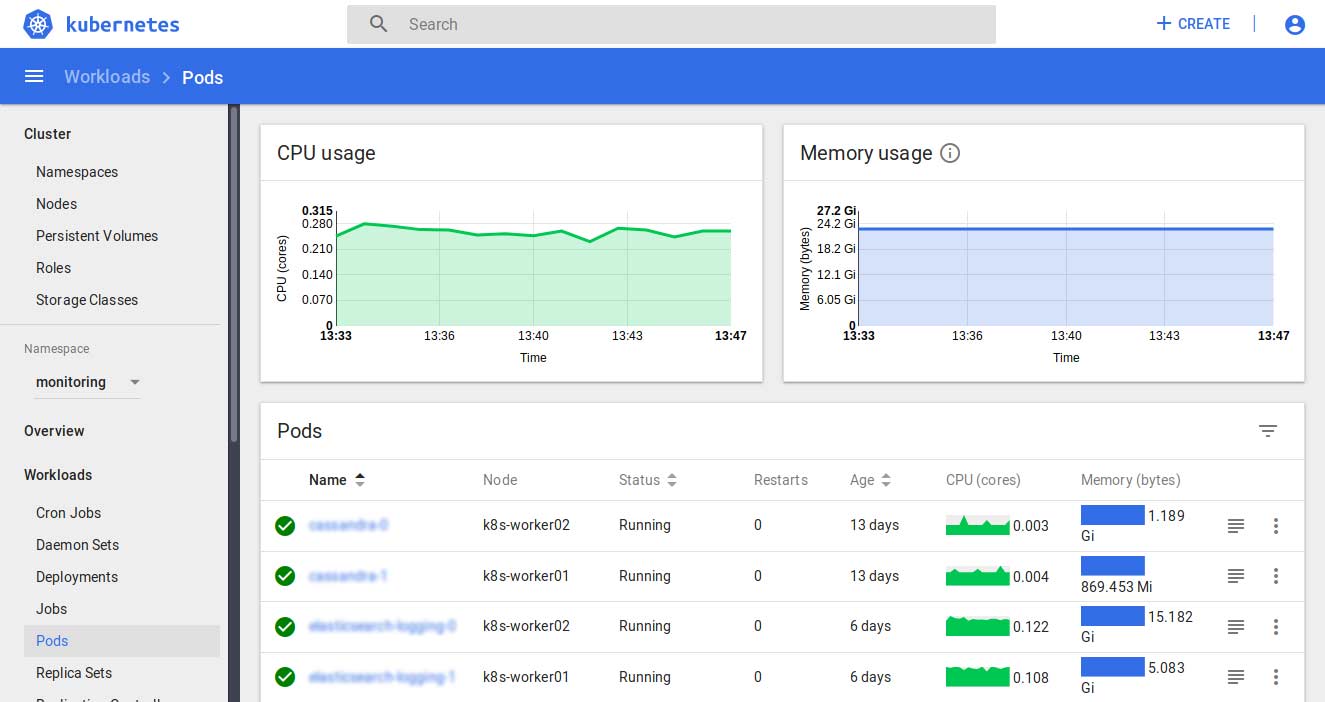View logs icon for elasticsearch-logging-1

coord(1236,677)
